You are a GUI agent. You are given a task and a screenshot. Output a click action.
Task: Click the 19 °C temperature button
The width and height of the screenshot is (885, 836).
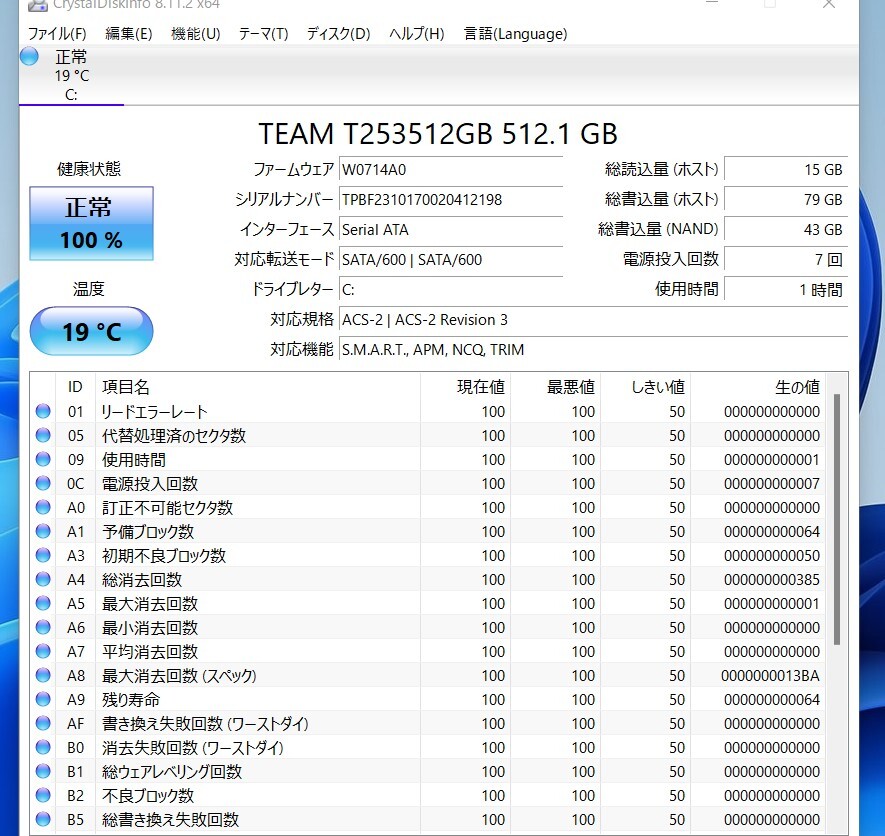pyautogui.click(x=91, y=331)
